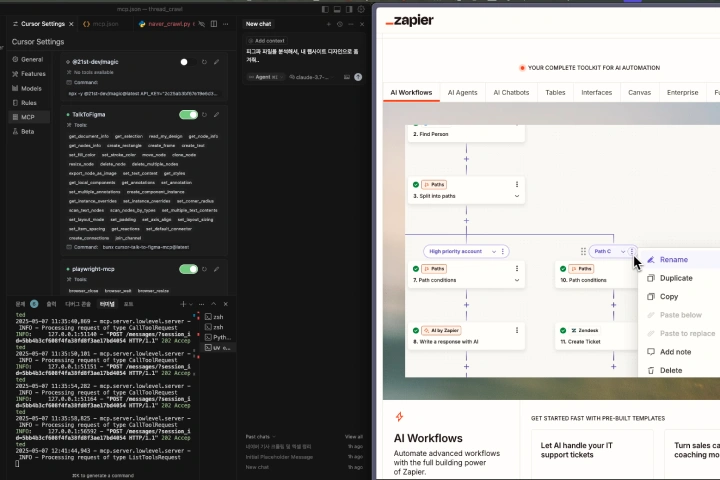Close the chat panel
Image resolution: width=720 pixels, height=480 pixels.
[362, 24]
